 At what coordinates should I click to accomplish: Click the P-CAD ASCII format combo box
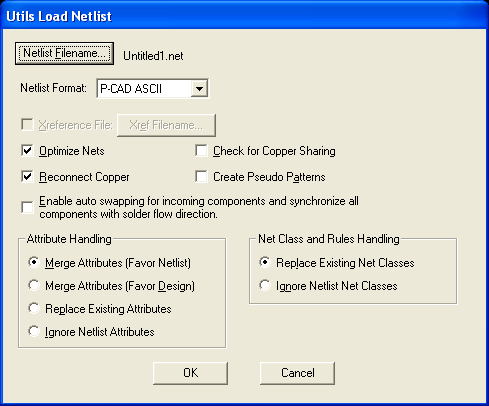coord(153,89)
